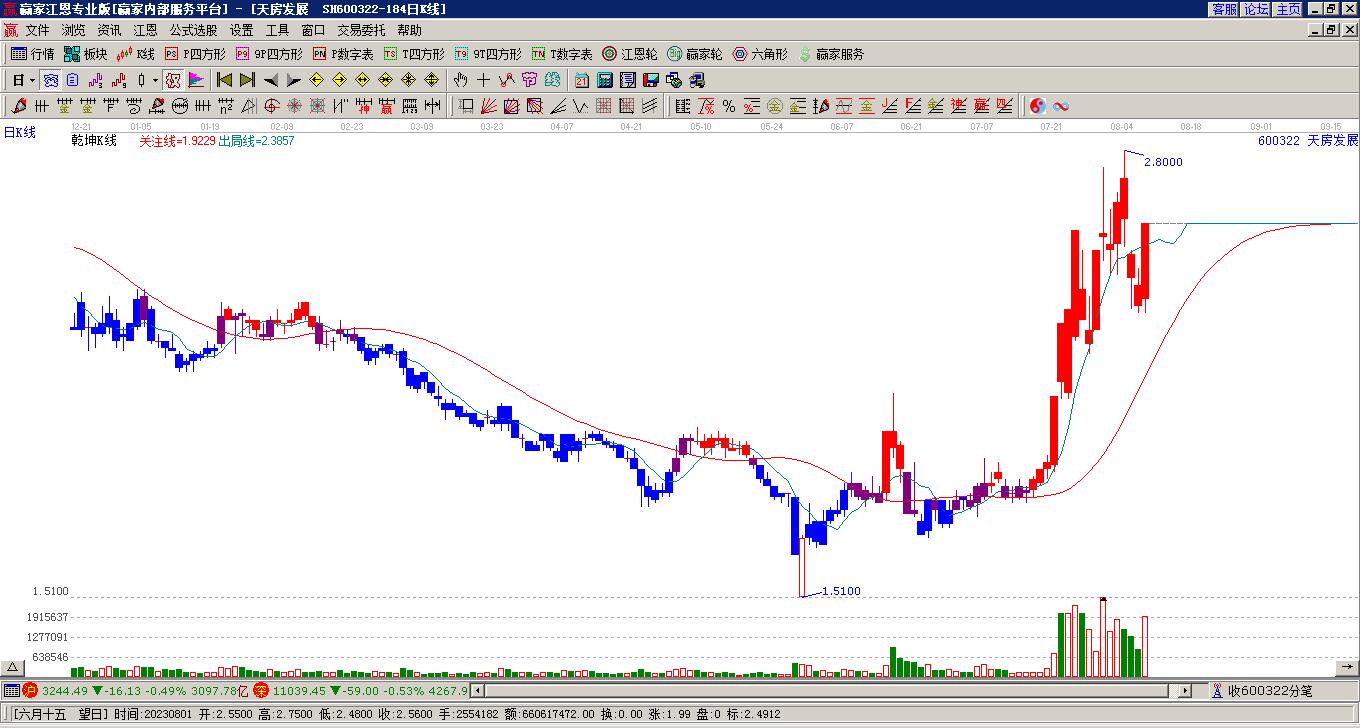
Task: Open the 资讯 menu
Action: 110,30
